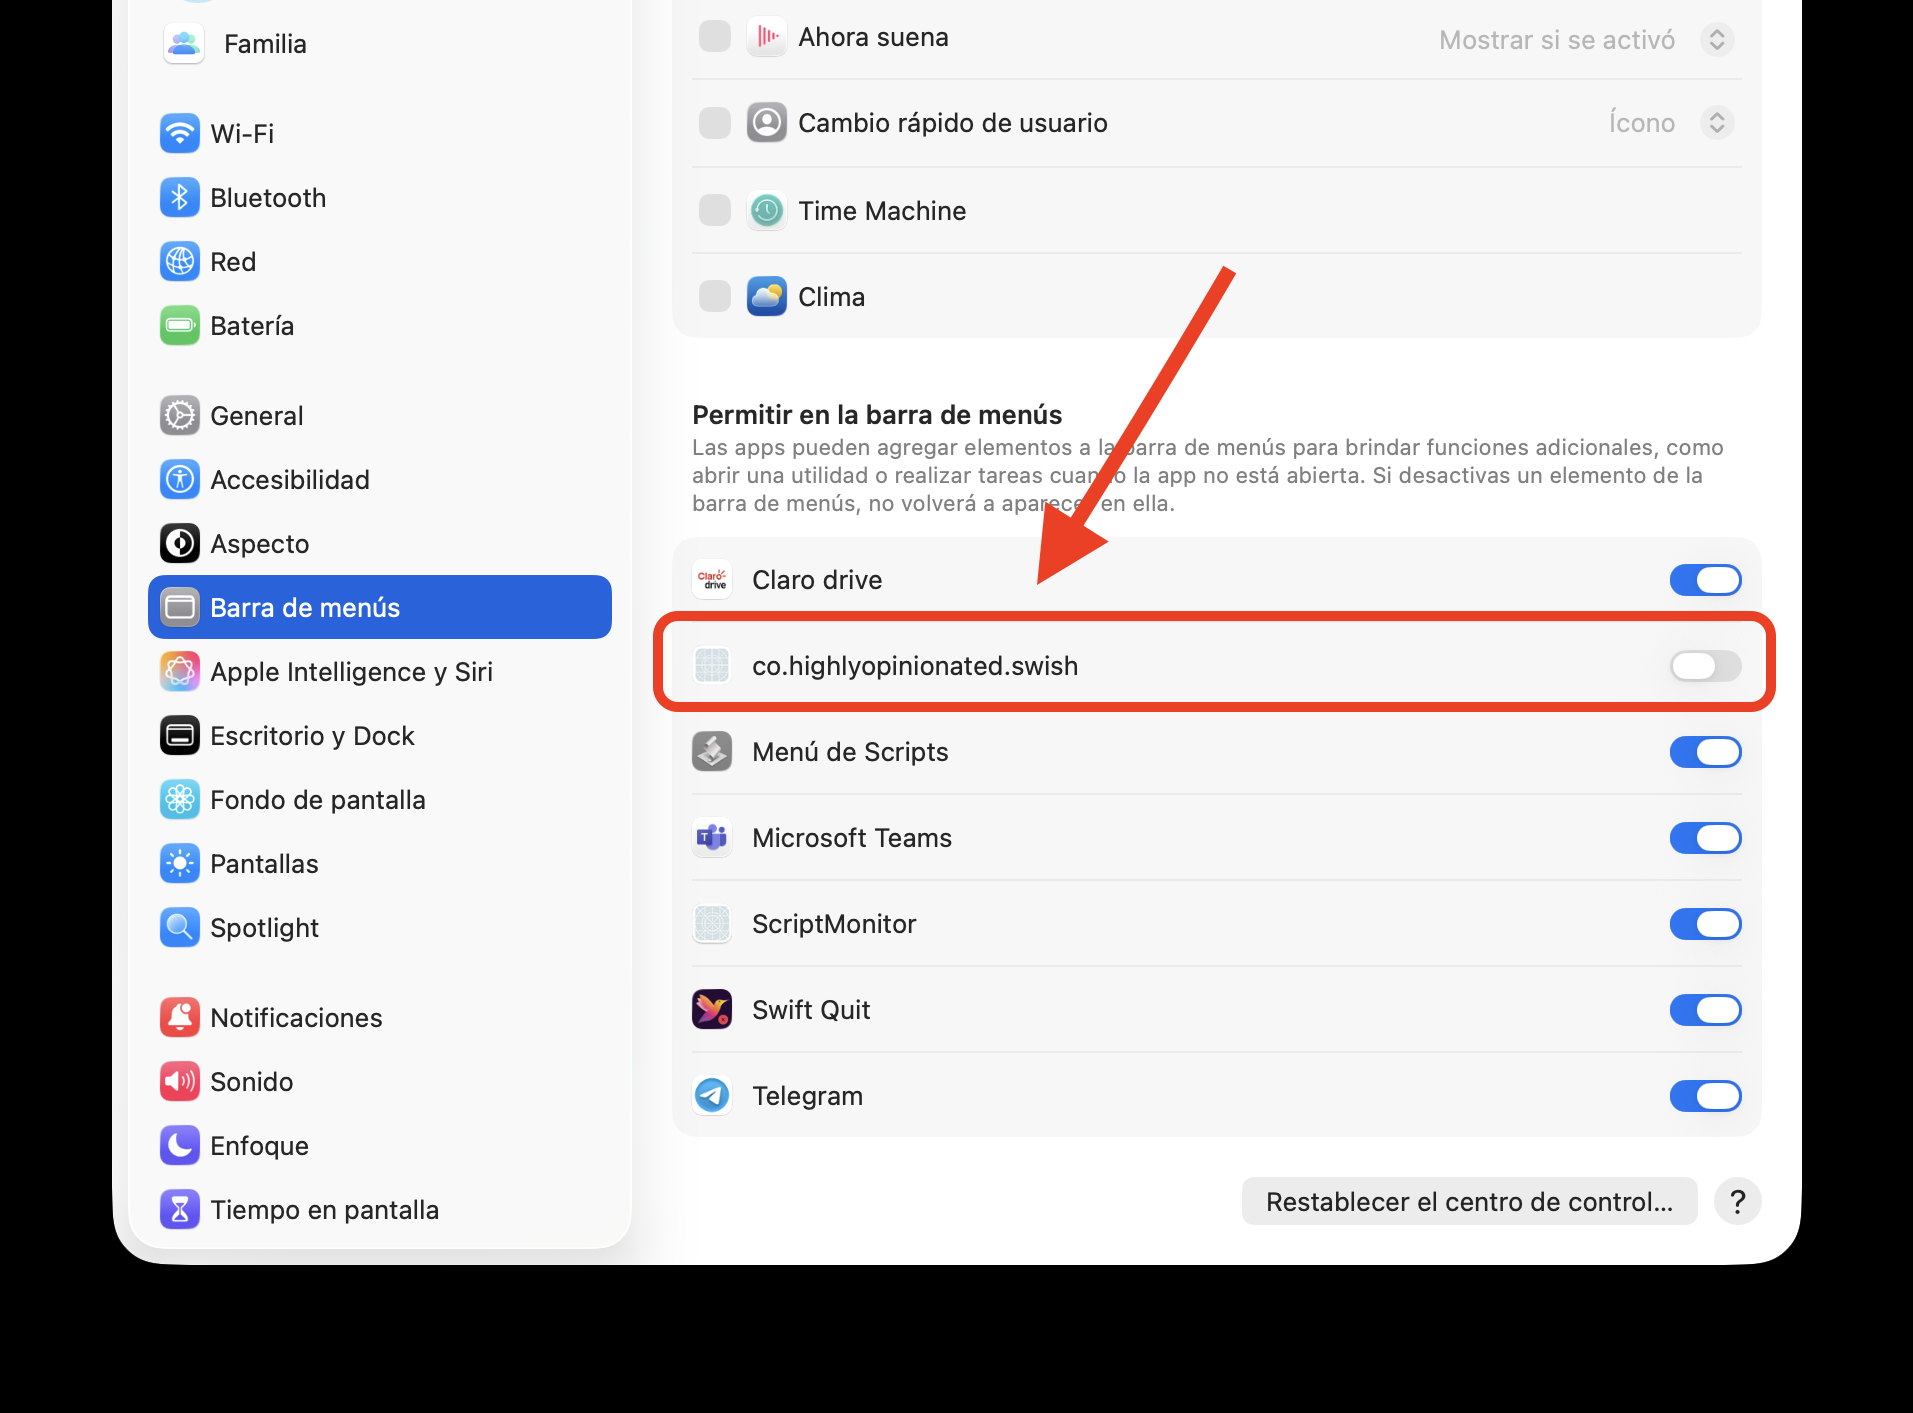The width and height of the screenshot is (1913, 1413).
Task: Open the help question mark button
Action: (1738, 1201)
